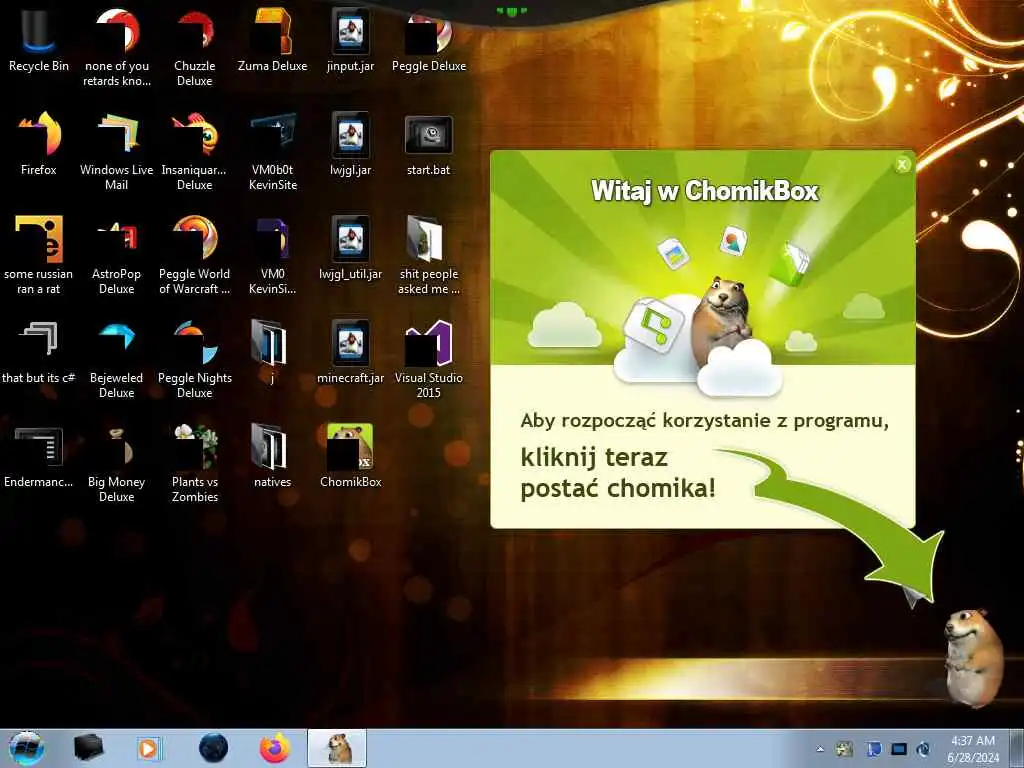This screenshot has width=1024, height=768.
Task: Click the 'kliknij teraz postać chomika!' text
Action: coord(618,472)
